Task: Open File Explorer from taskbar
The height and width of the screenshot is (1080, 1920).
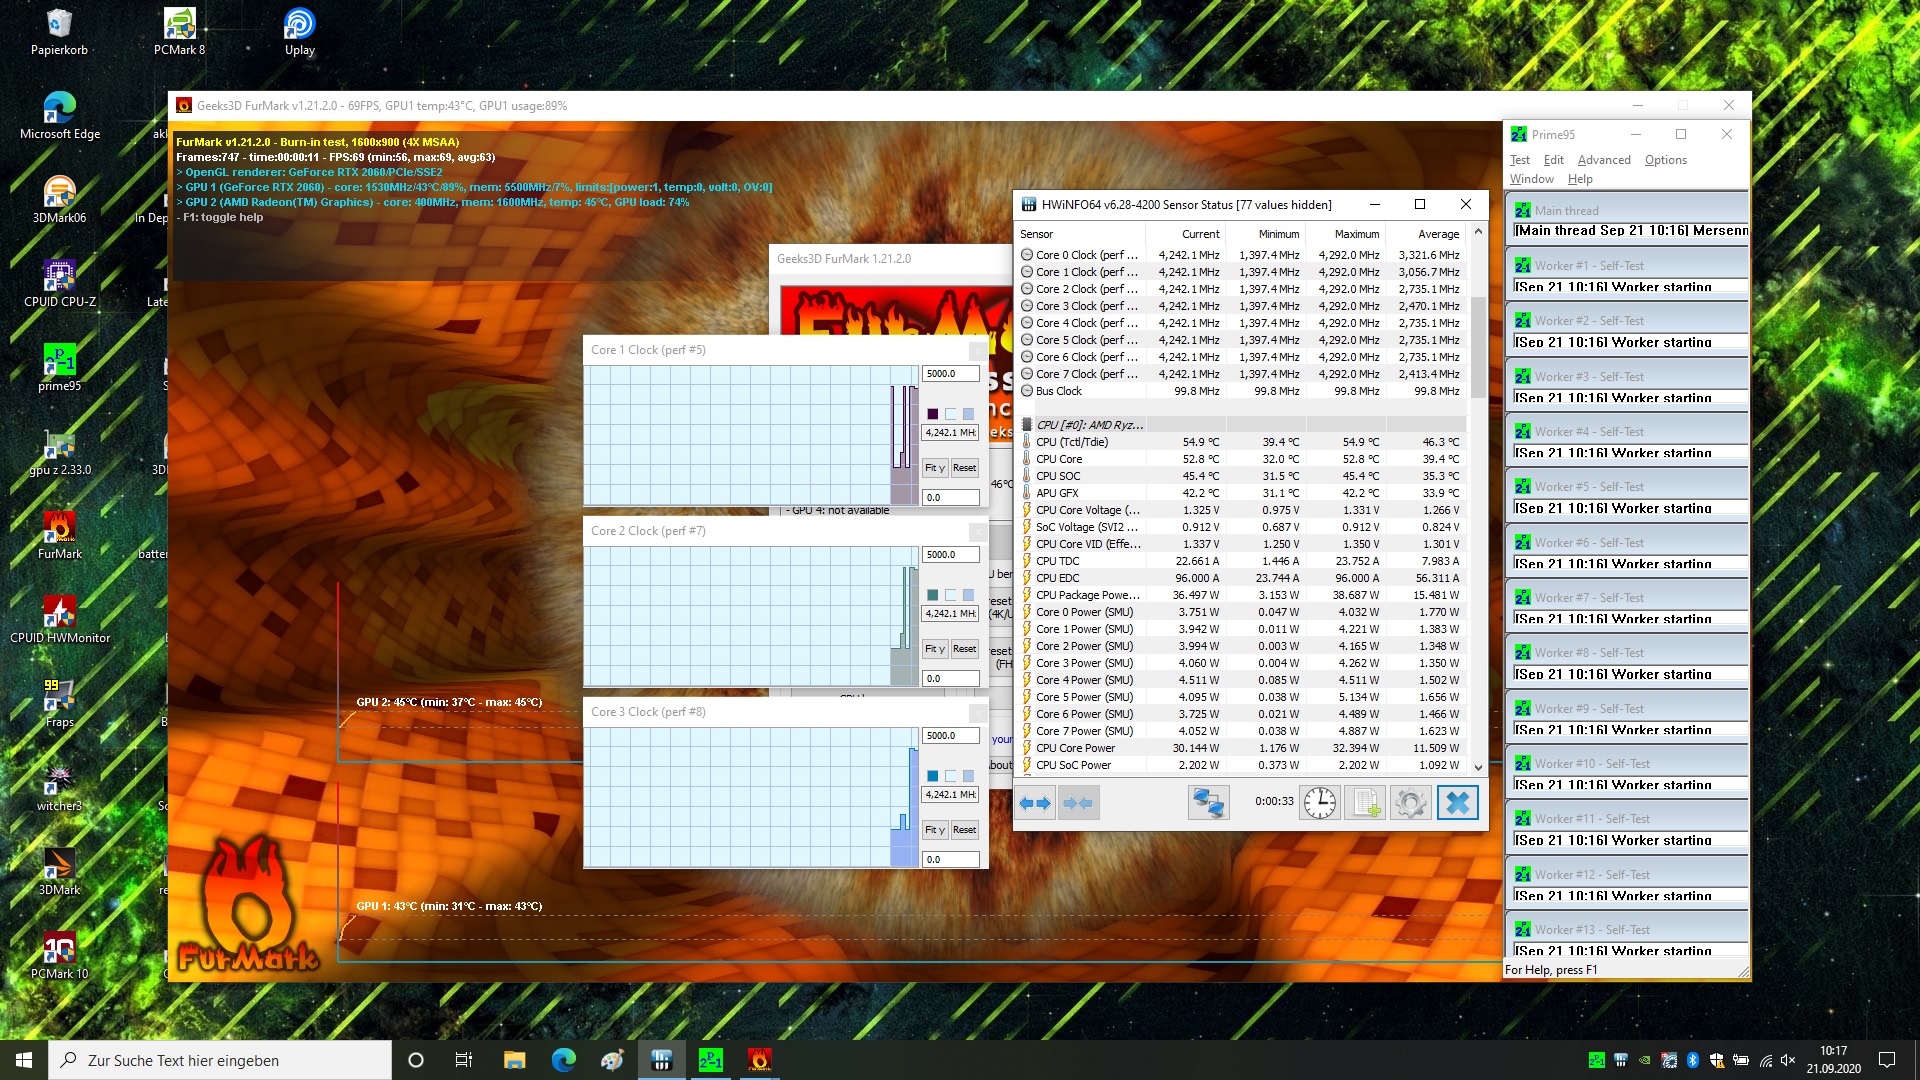Action: coord(514,1060)
